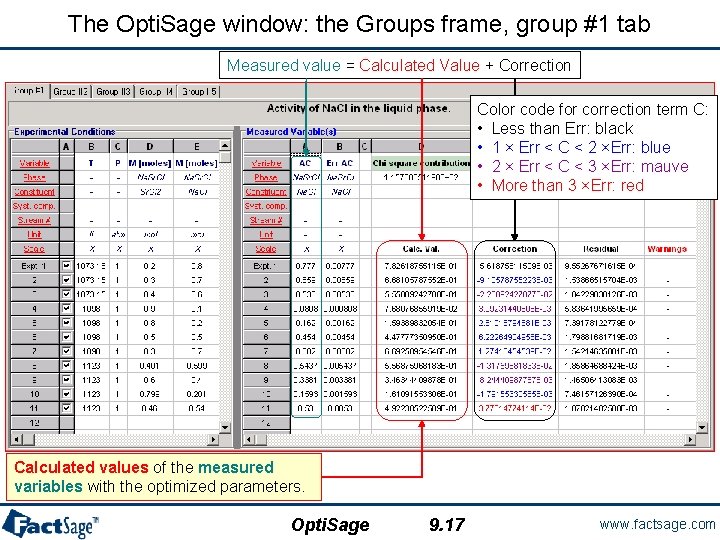The image size is (720, 540).
Task: Switch to the Group #4 tab
Action: pyautogui.click(x=156, y=91)
